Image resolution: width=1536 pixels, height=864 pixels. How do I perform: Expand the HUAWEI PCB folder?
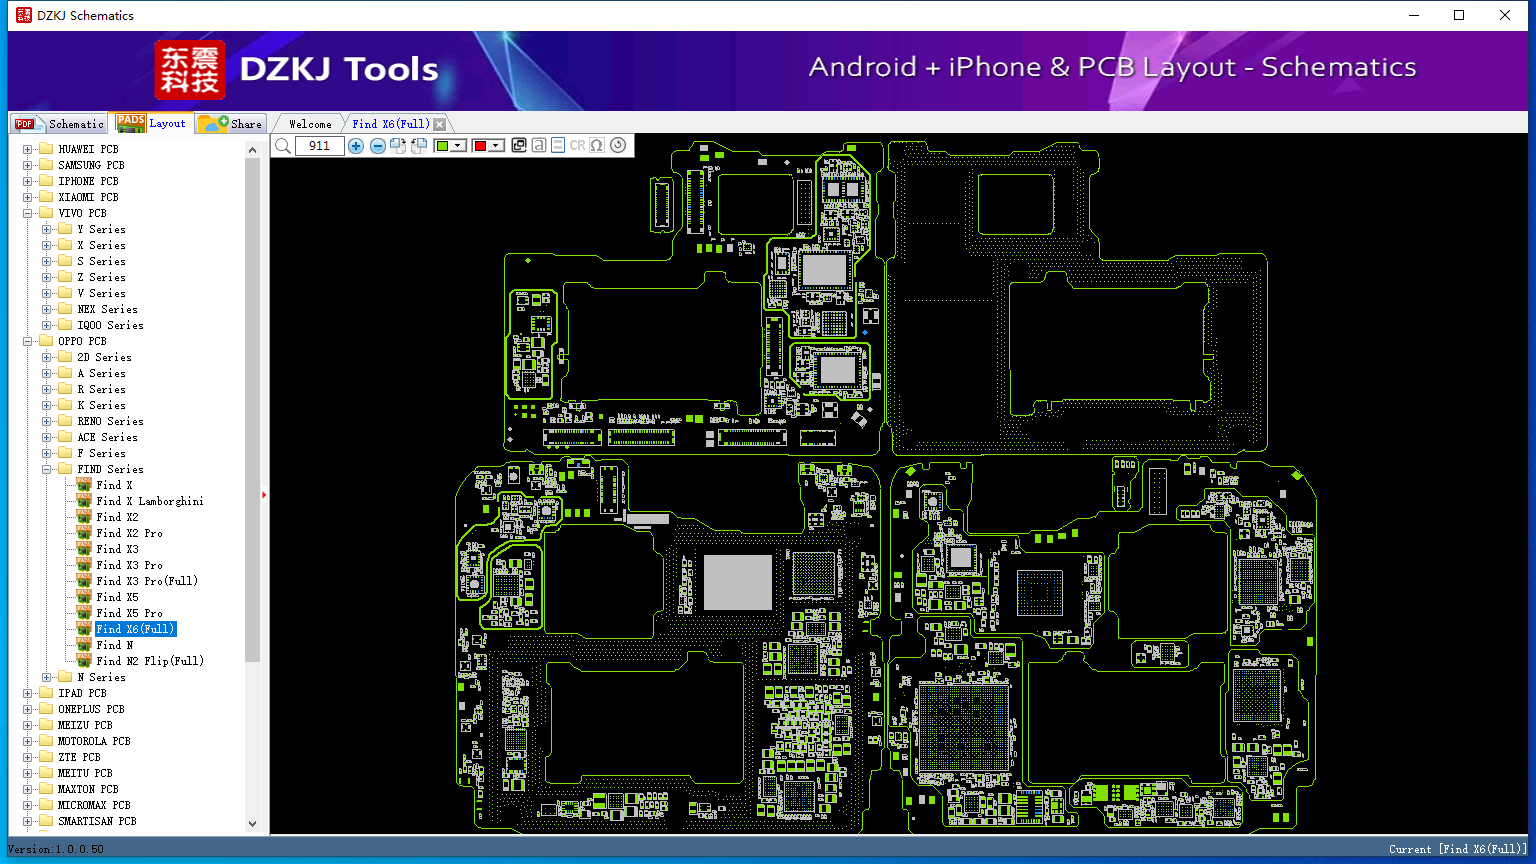coord(28,149)
